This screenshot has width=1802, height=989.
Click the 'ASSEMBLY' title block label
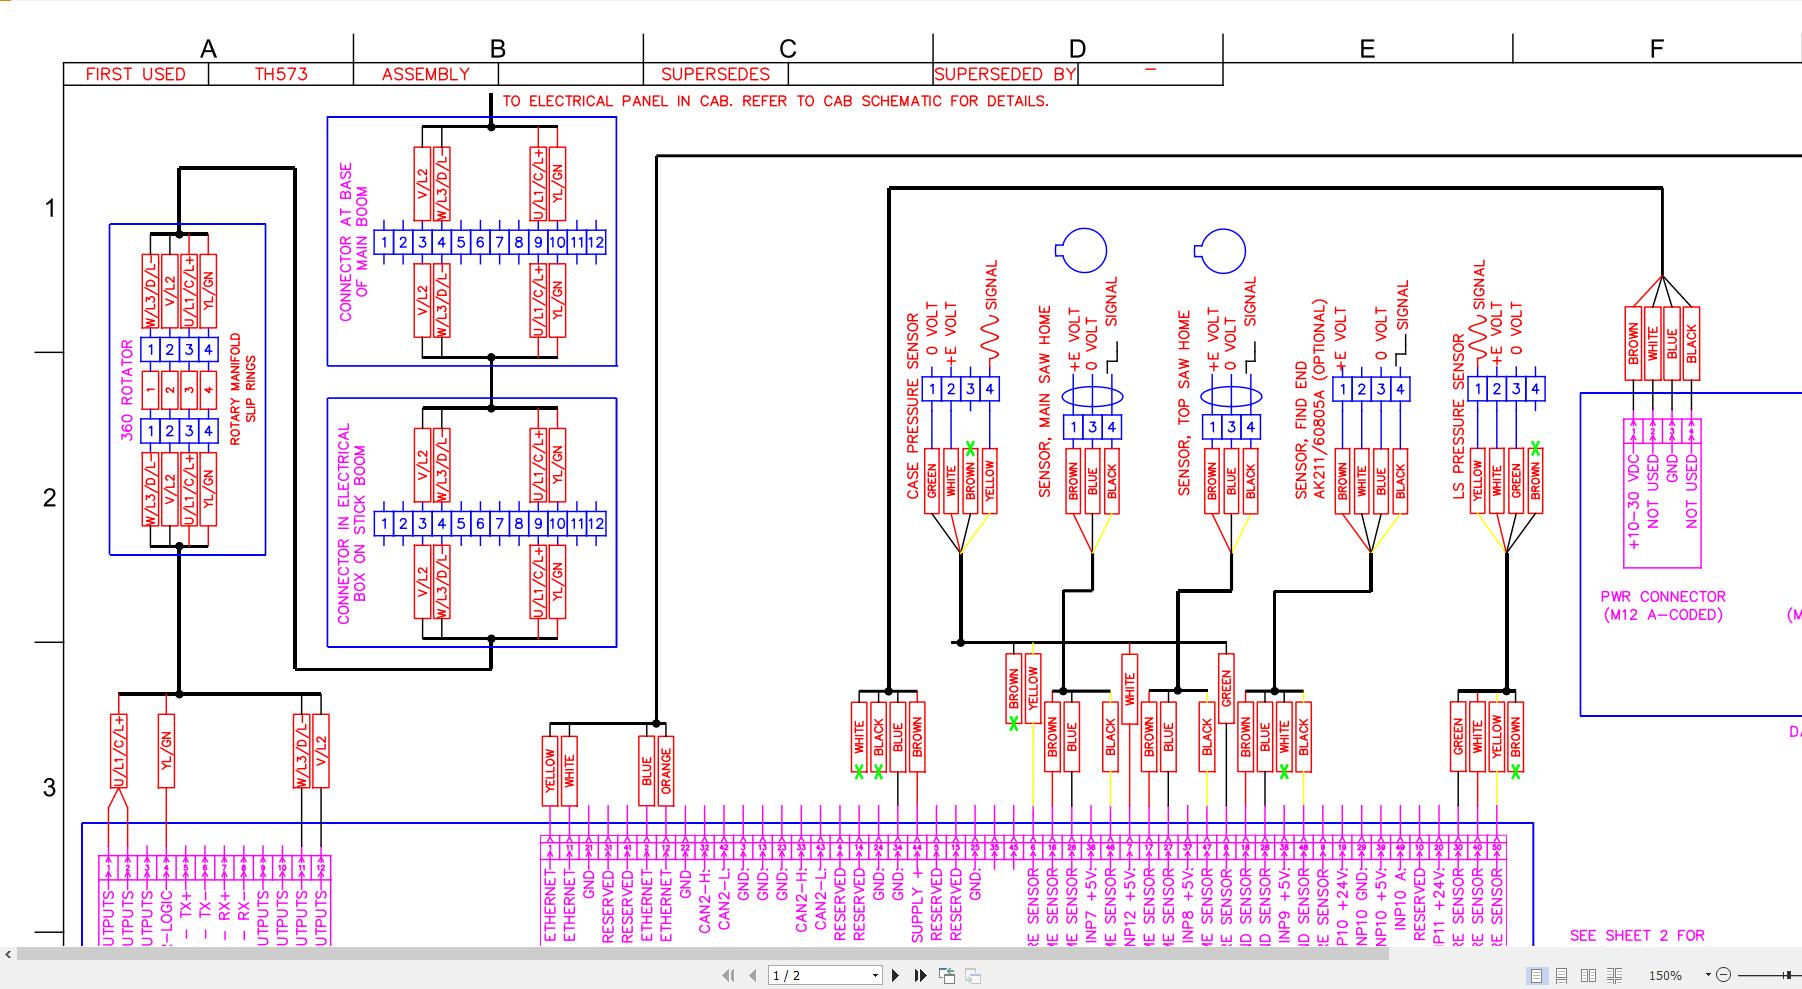(x=425, y=74)
